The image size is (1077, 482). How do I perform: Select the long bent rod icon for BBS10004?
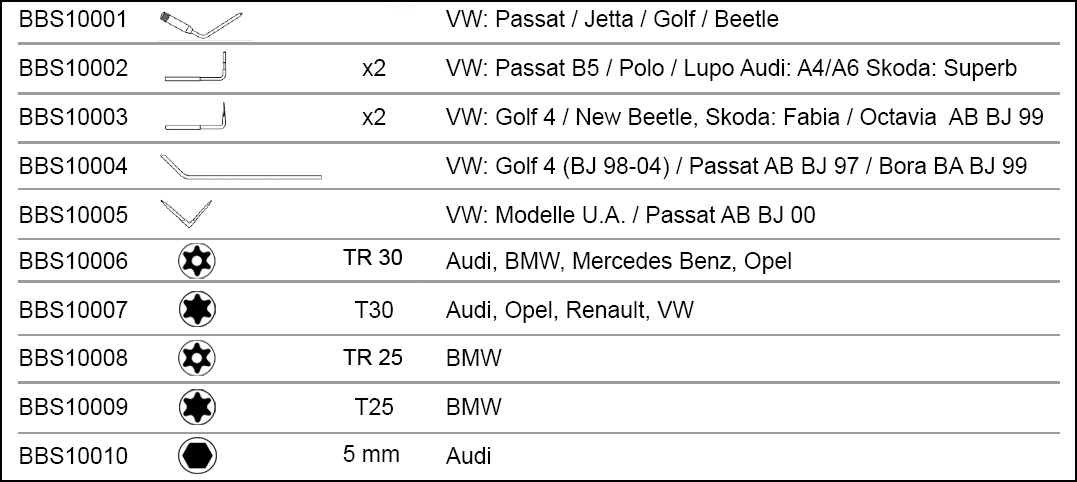[x=240, y=166]
